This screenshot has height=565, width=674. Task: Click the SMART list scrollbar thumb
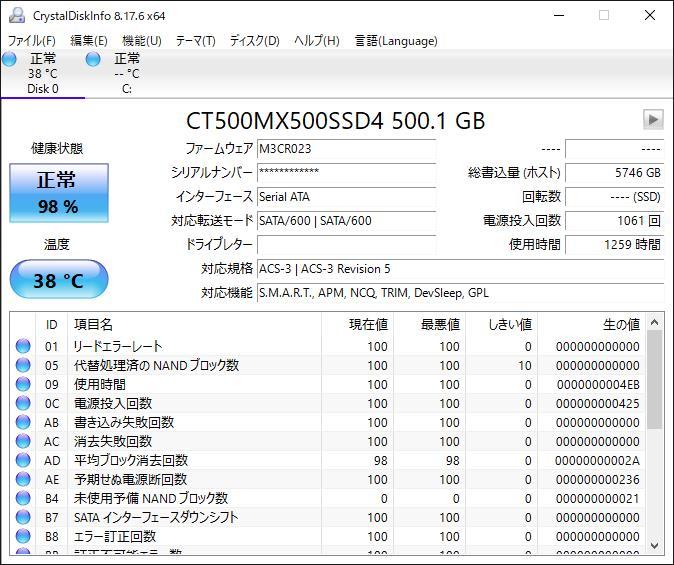(x=654, y=380)
